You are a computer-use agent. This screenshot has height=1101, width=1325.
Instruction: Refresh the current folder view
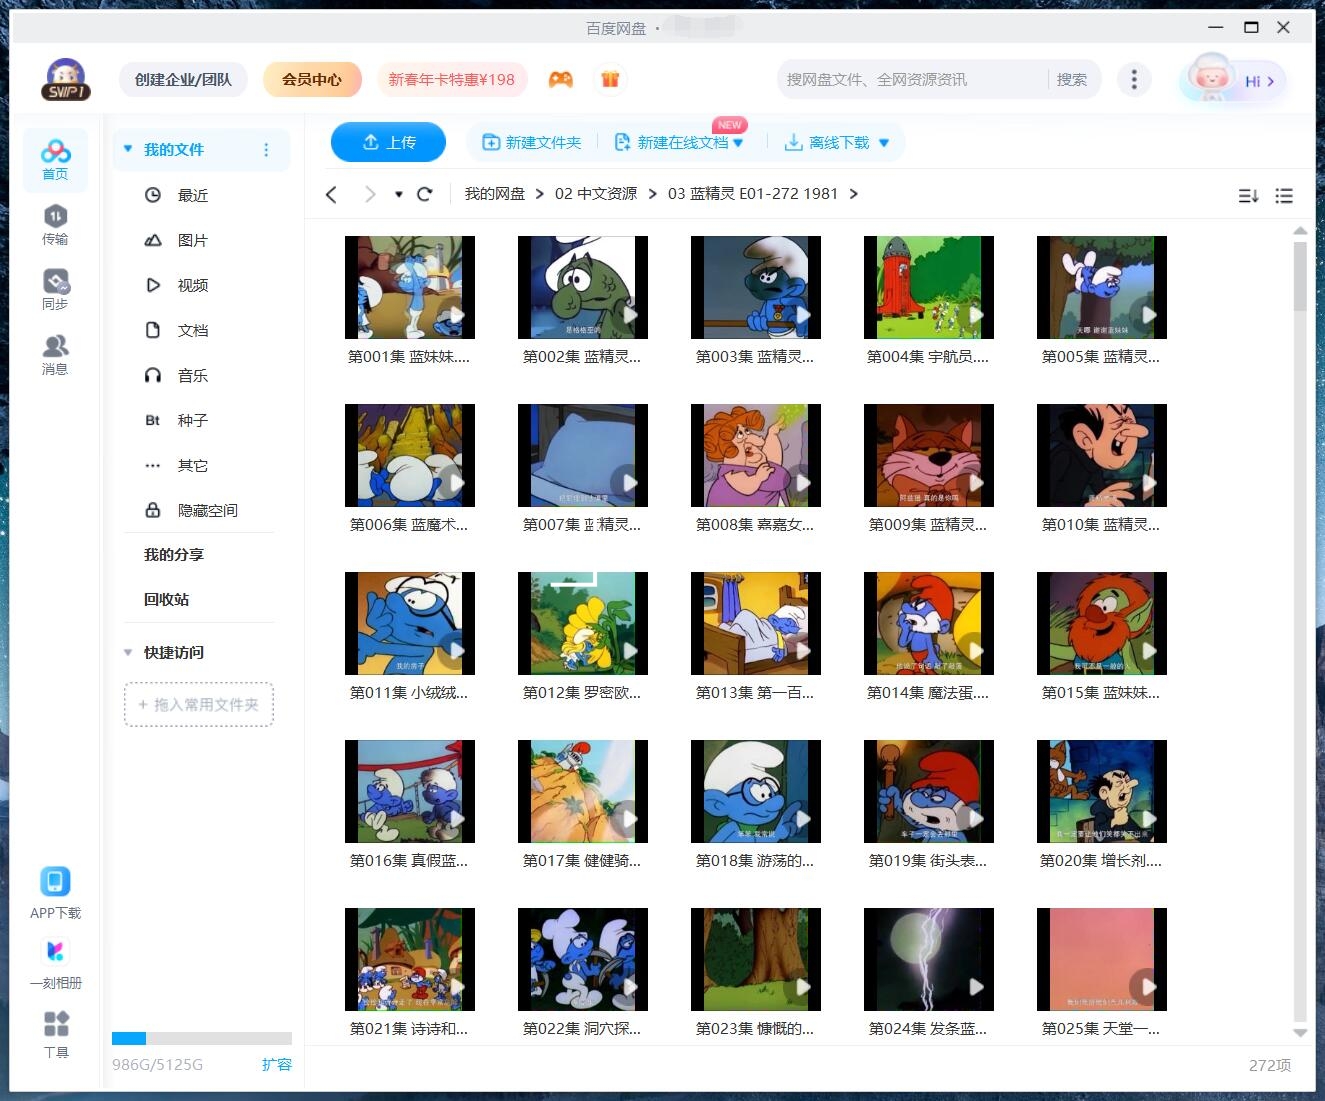[424, 193]
